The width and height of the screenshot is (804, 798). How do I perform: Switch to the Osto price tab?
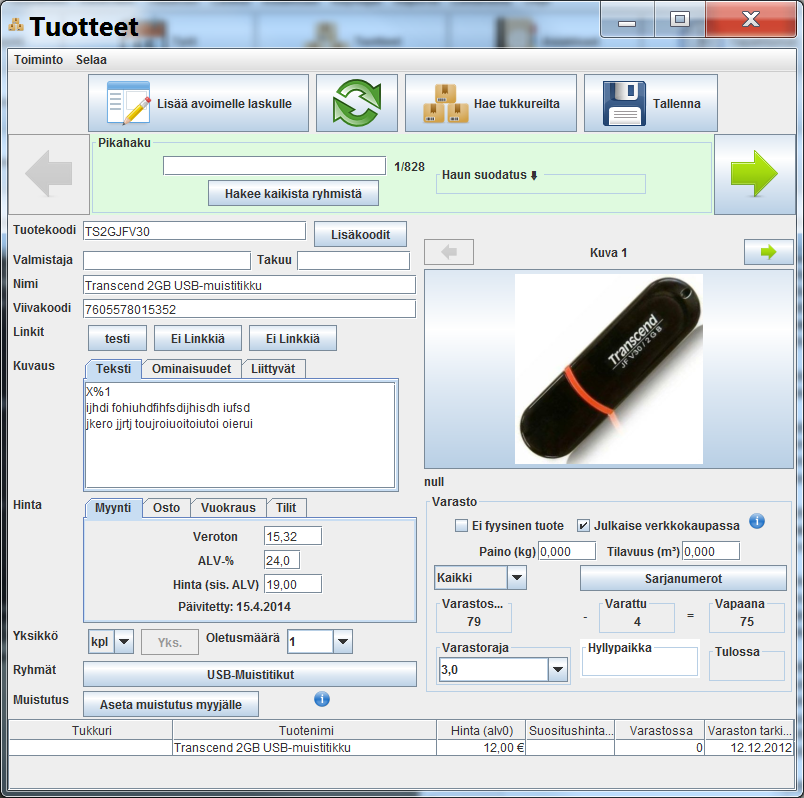click(x=166, y=508)
